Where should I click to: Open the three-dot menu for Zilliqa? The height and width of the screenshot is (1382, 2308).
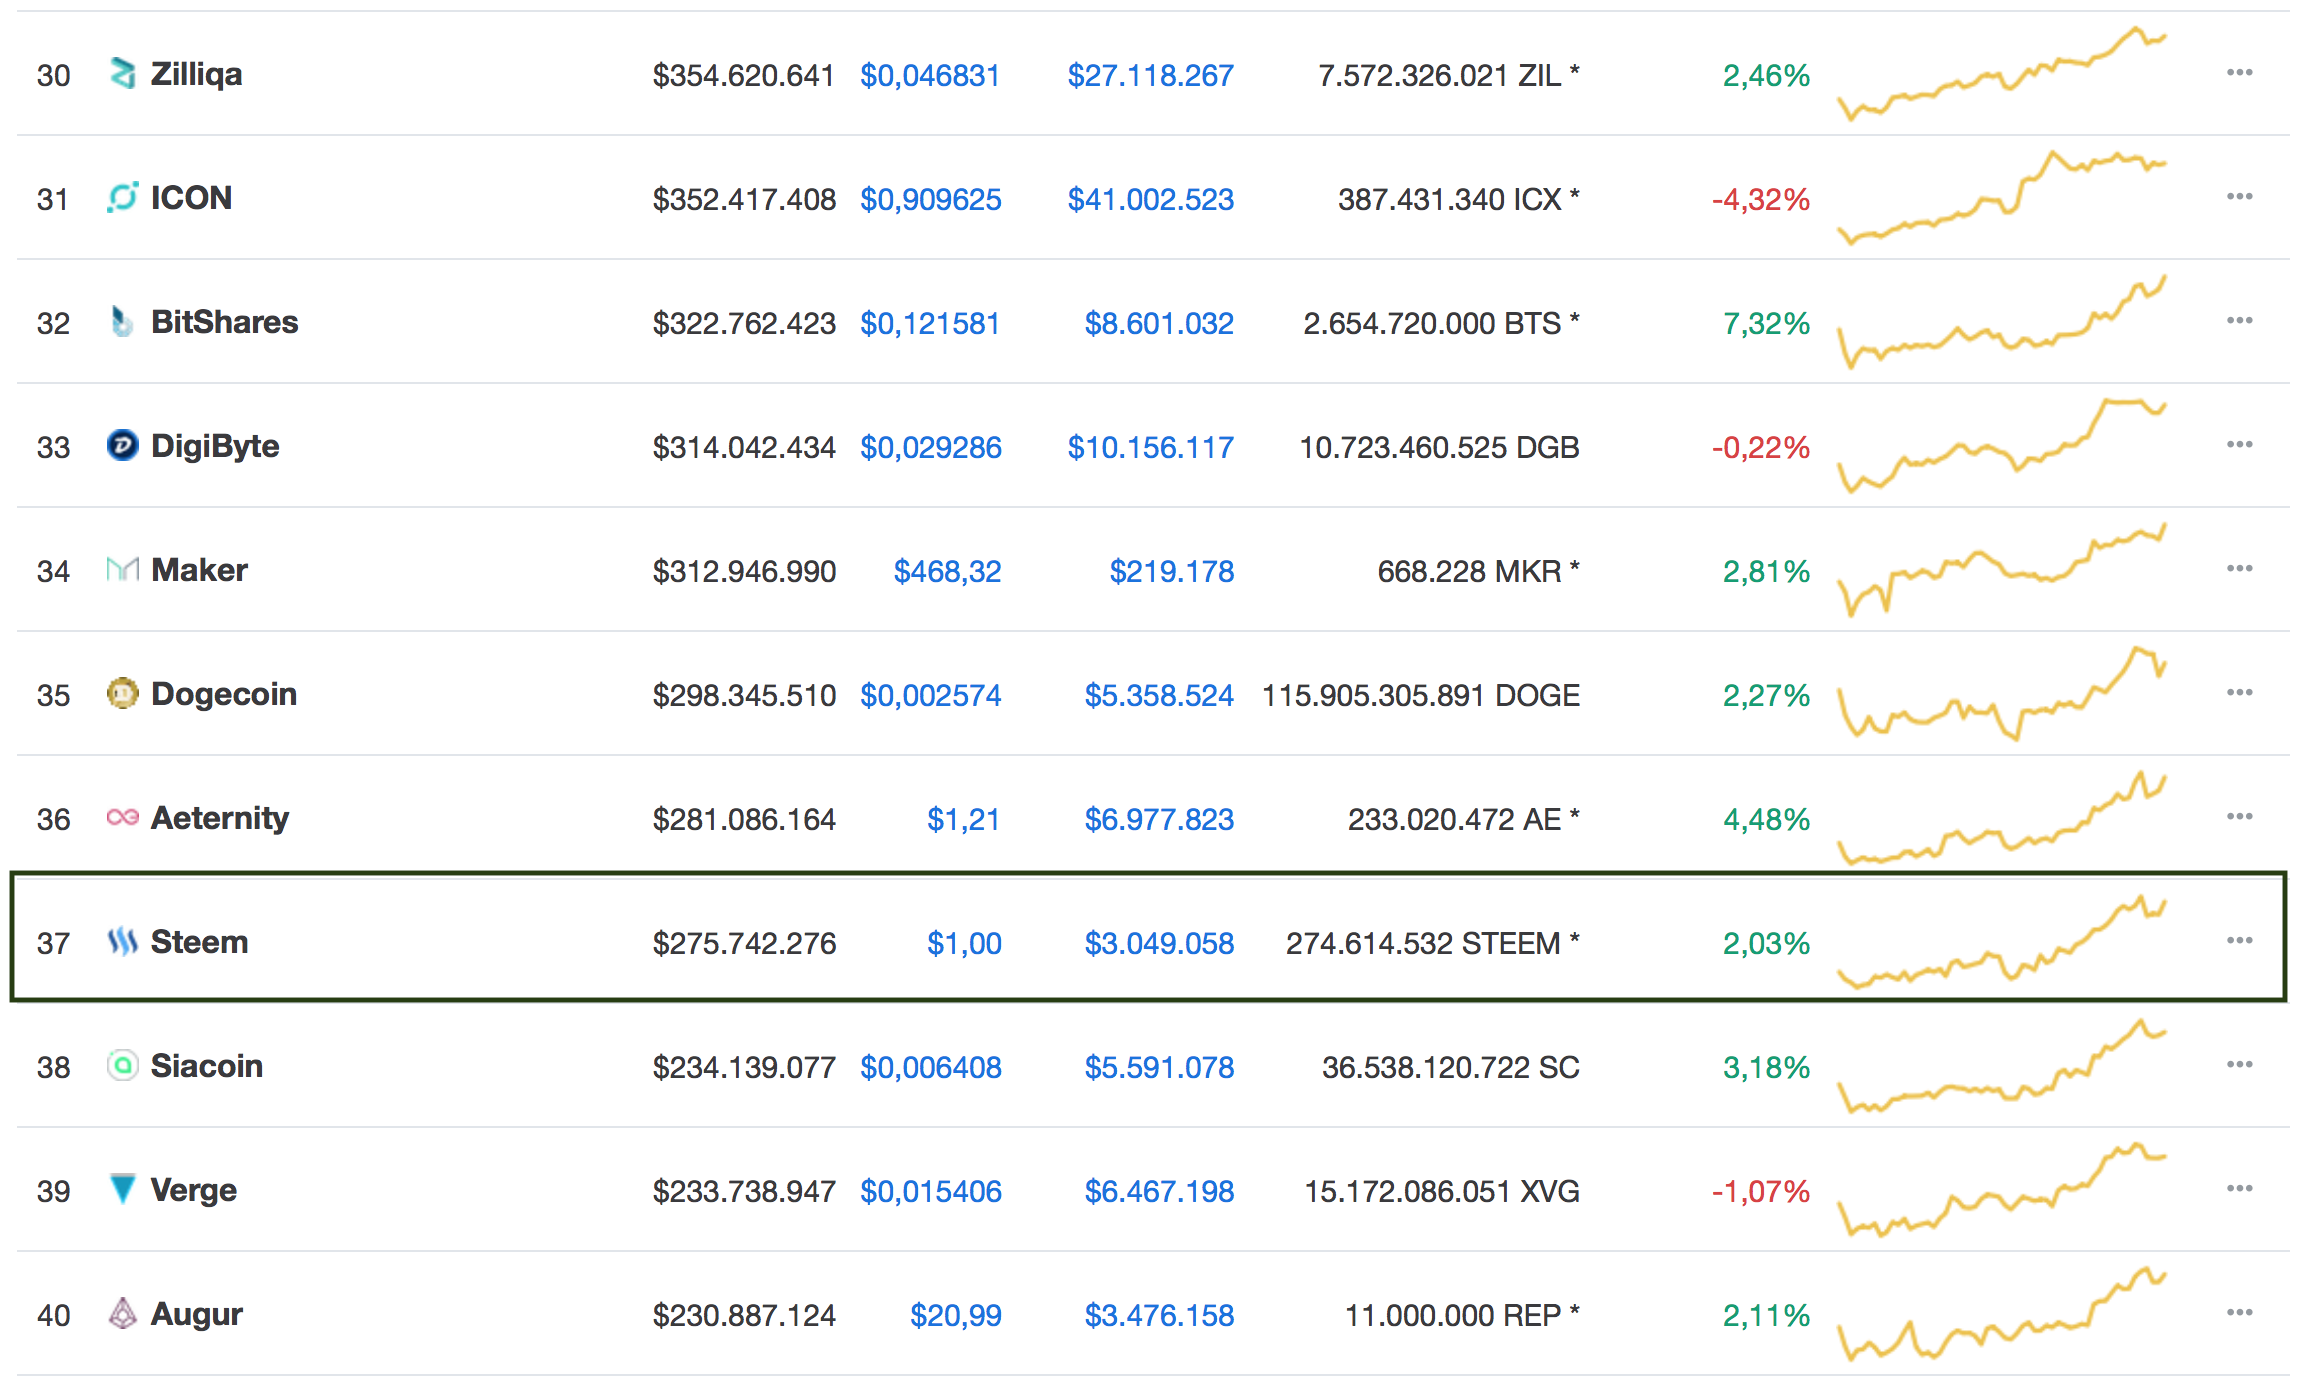(2239, 73)
